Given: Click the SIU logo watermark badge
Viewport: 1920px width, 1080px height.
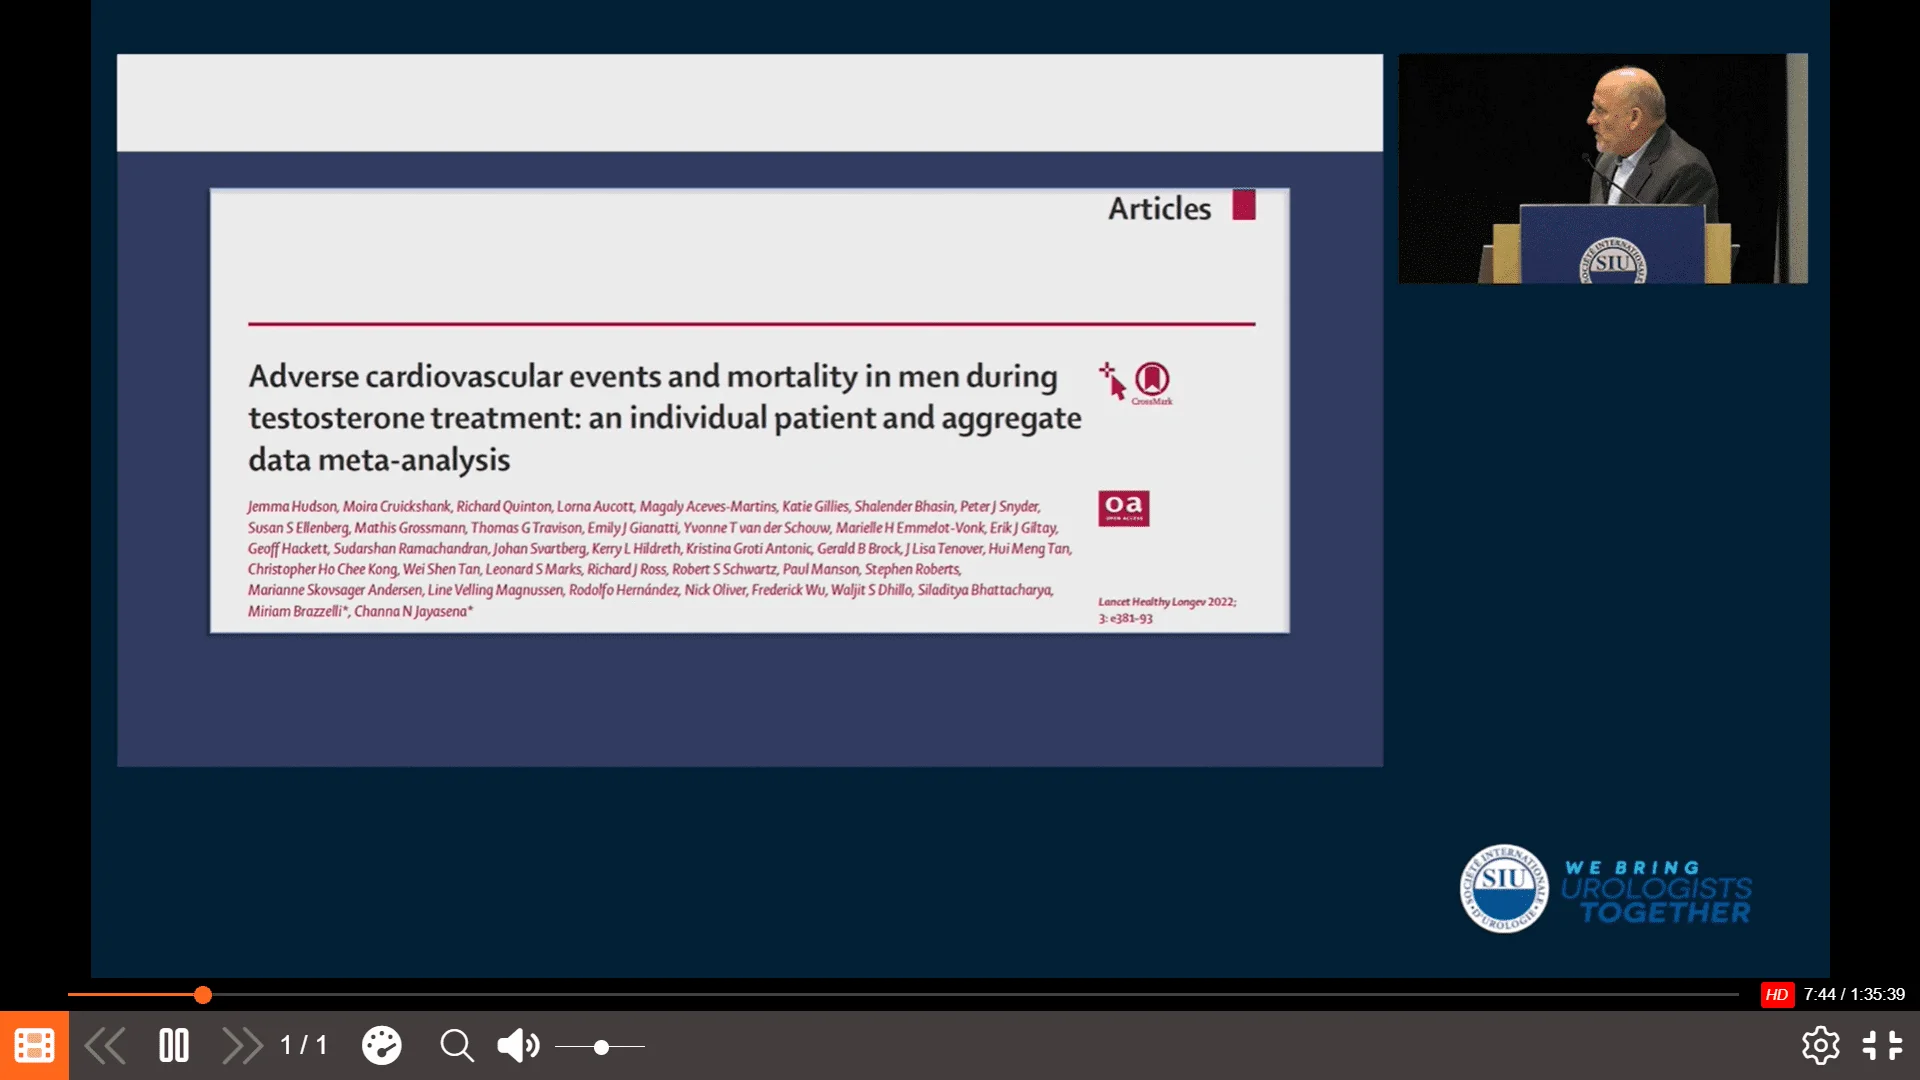Looking at the screenshot, I should [1504, 888].
